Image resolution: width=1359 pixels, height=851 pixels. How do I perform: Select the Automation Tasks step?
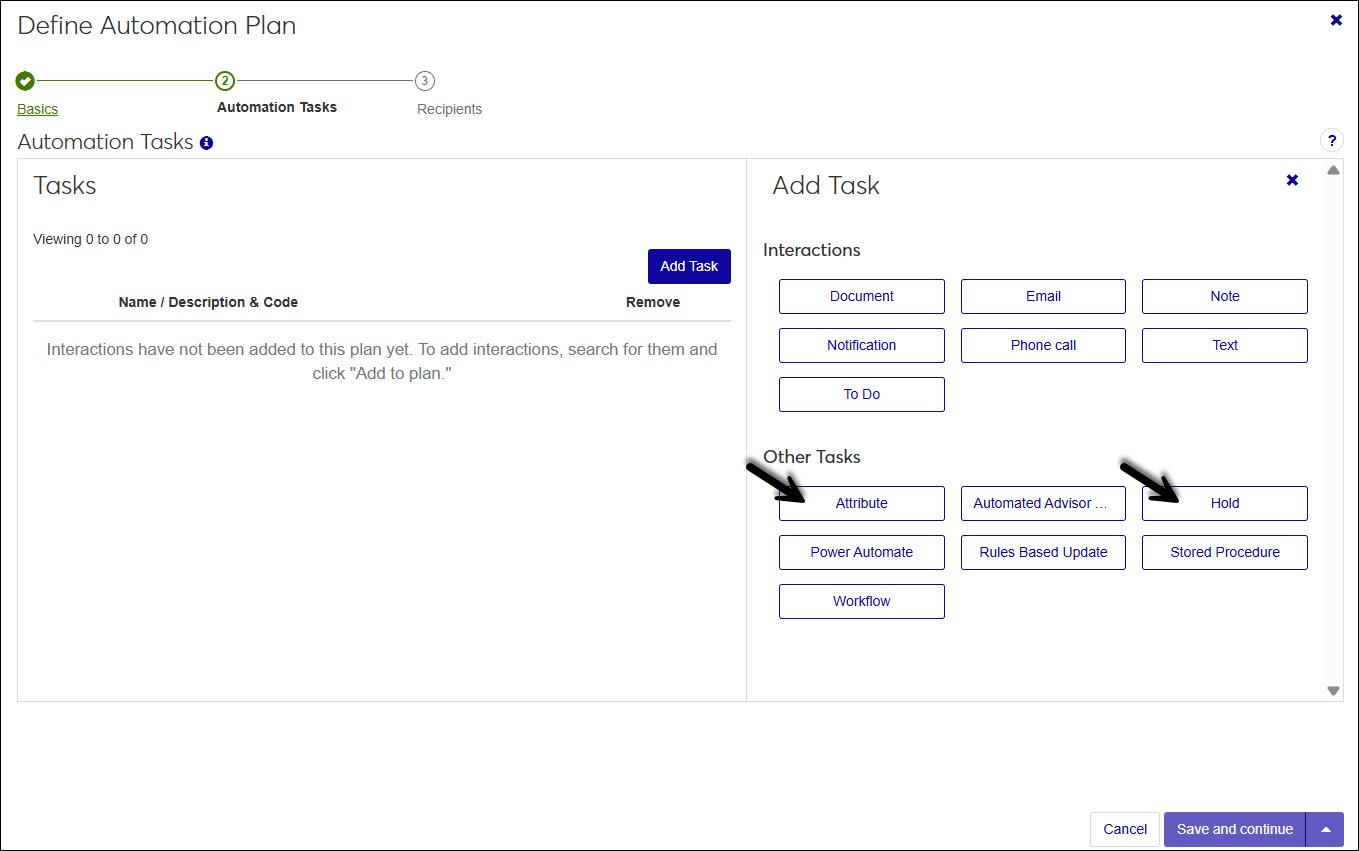277,107
